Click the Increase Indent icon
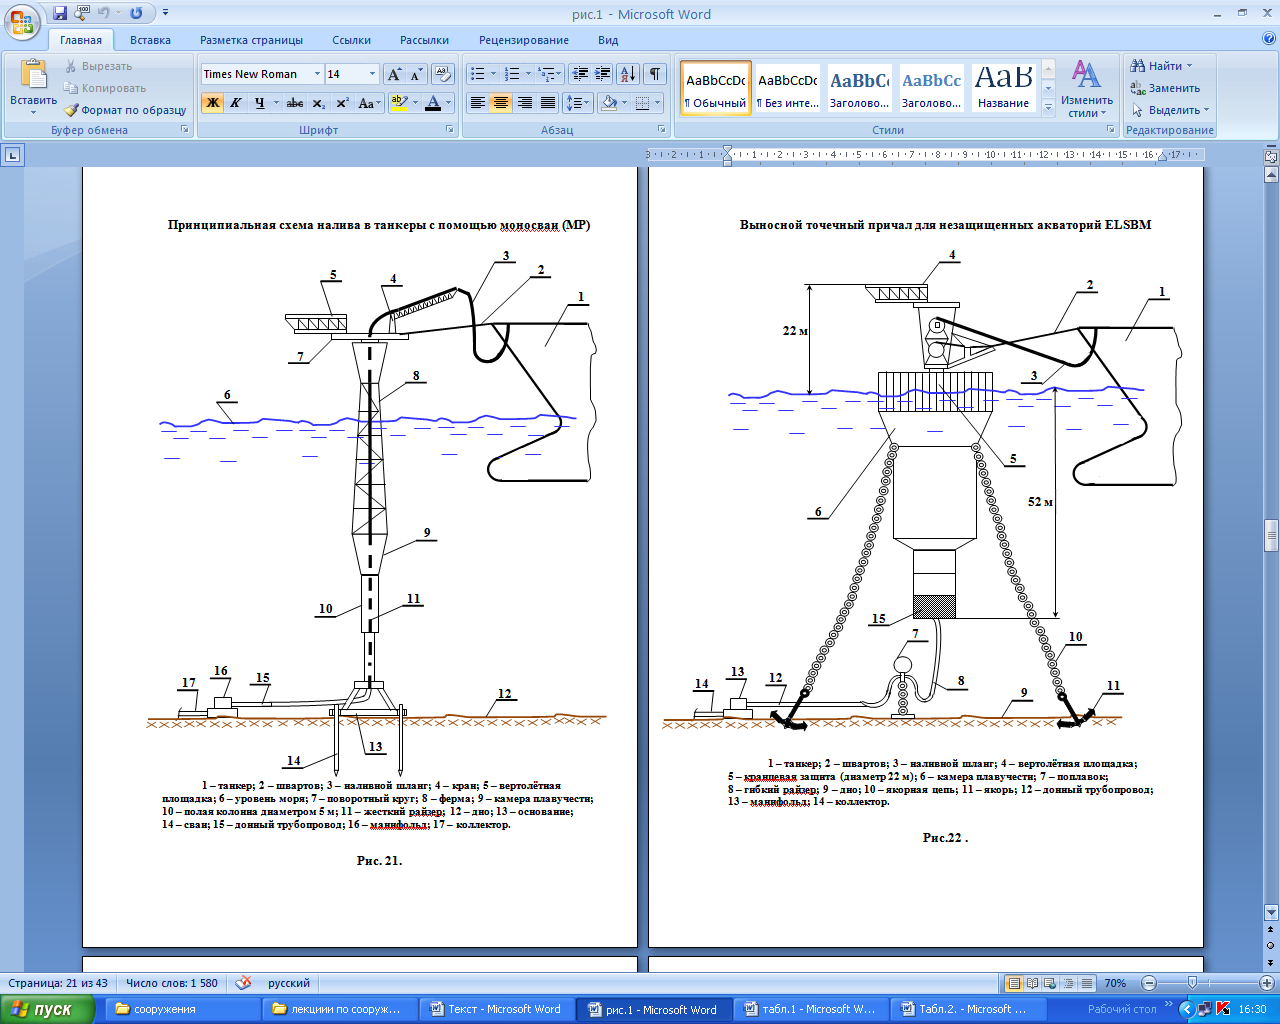This screenshot has width=1280, height=1024. point(602,74)
